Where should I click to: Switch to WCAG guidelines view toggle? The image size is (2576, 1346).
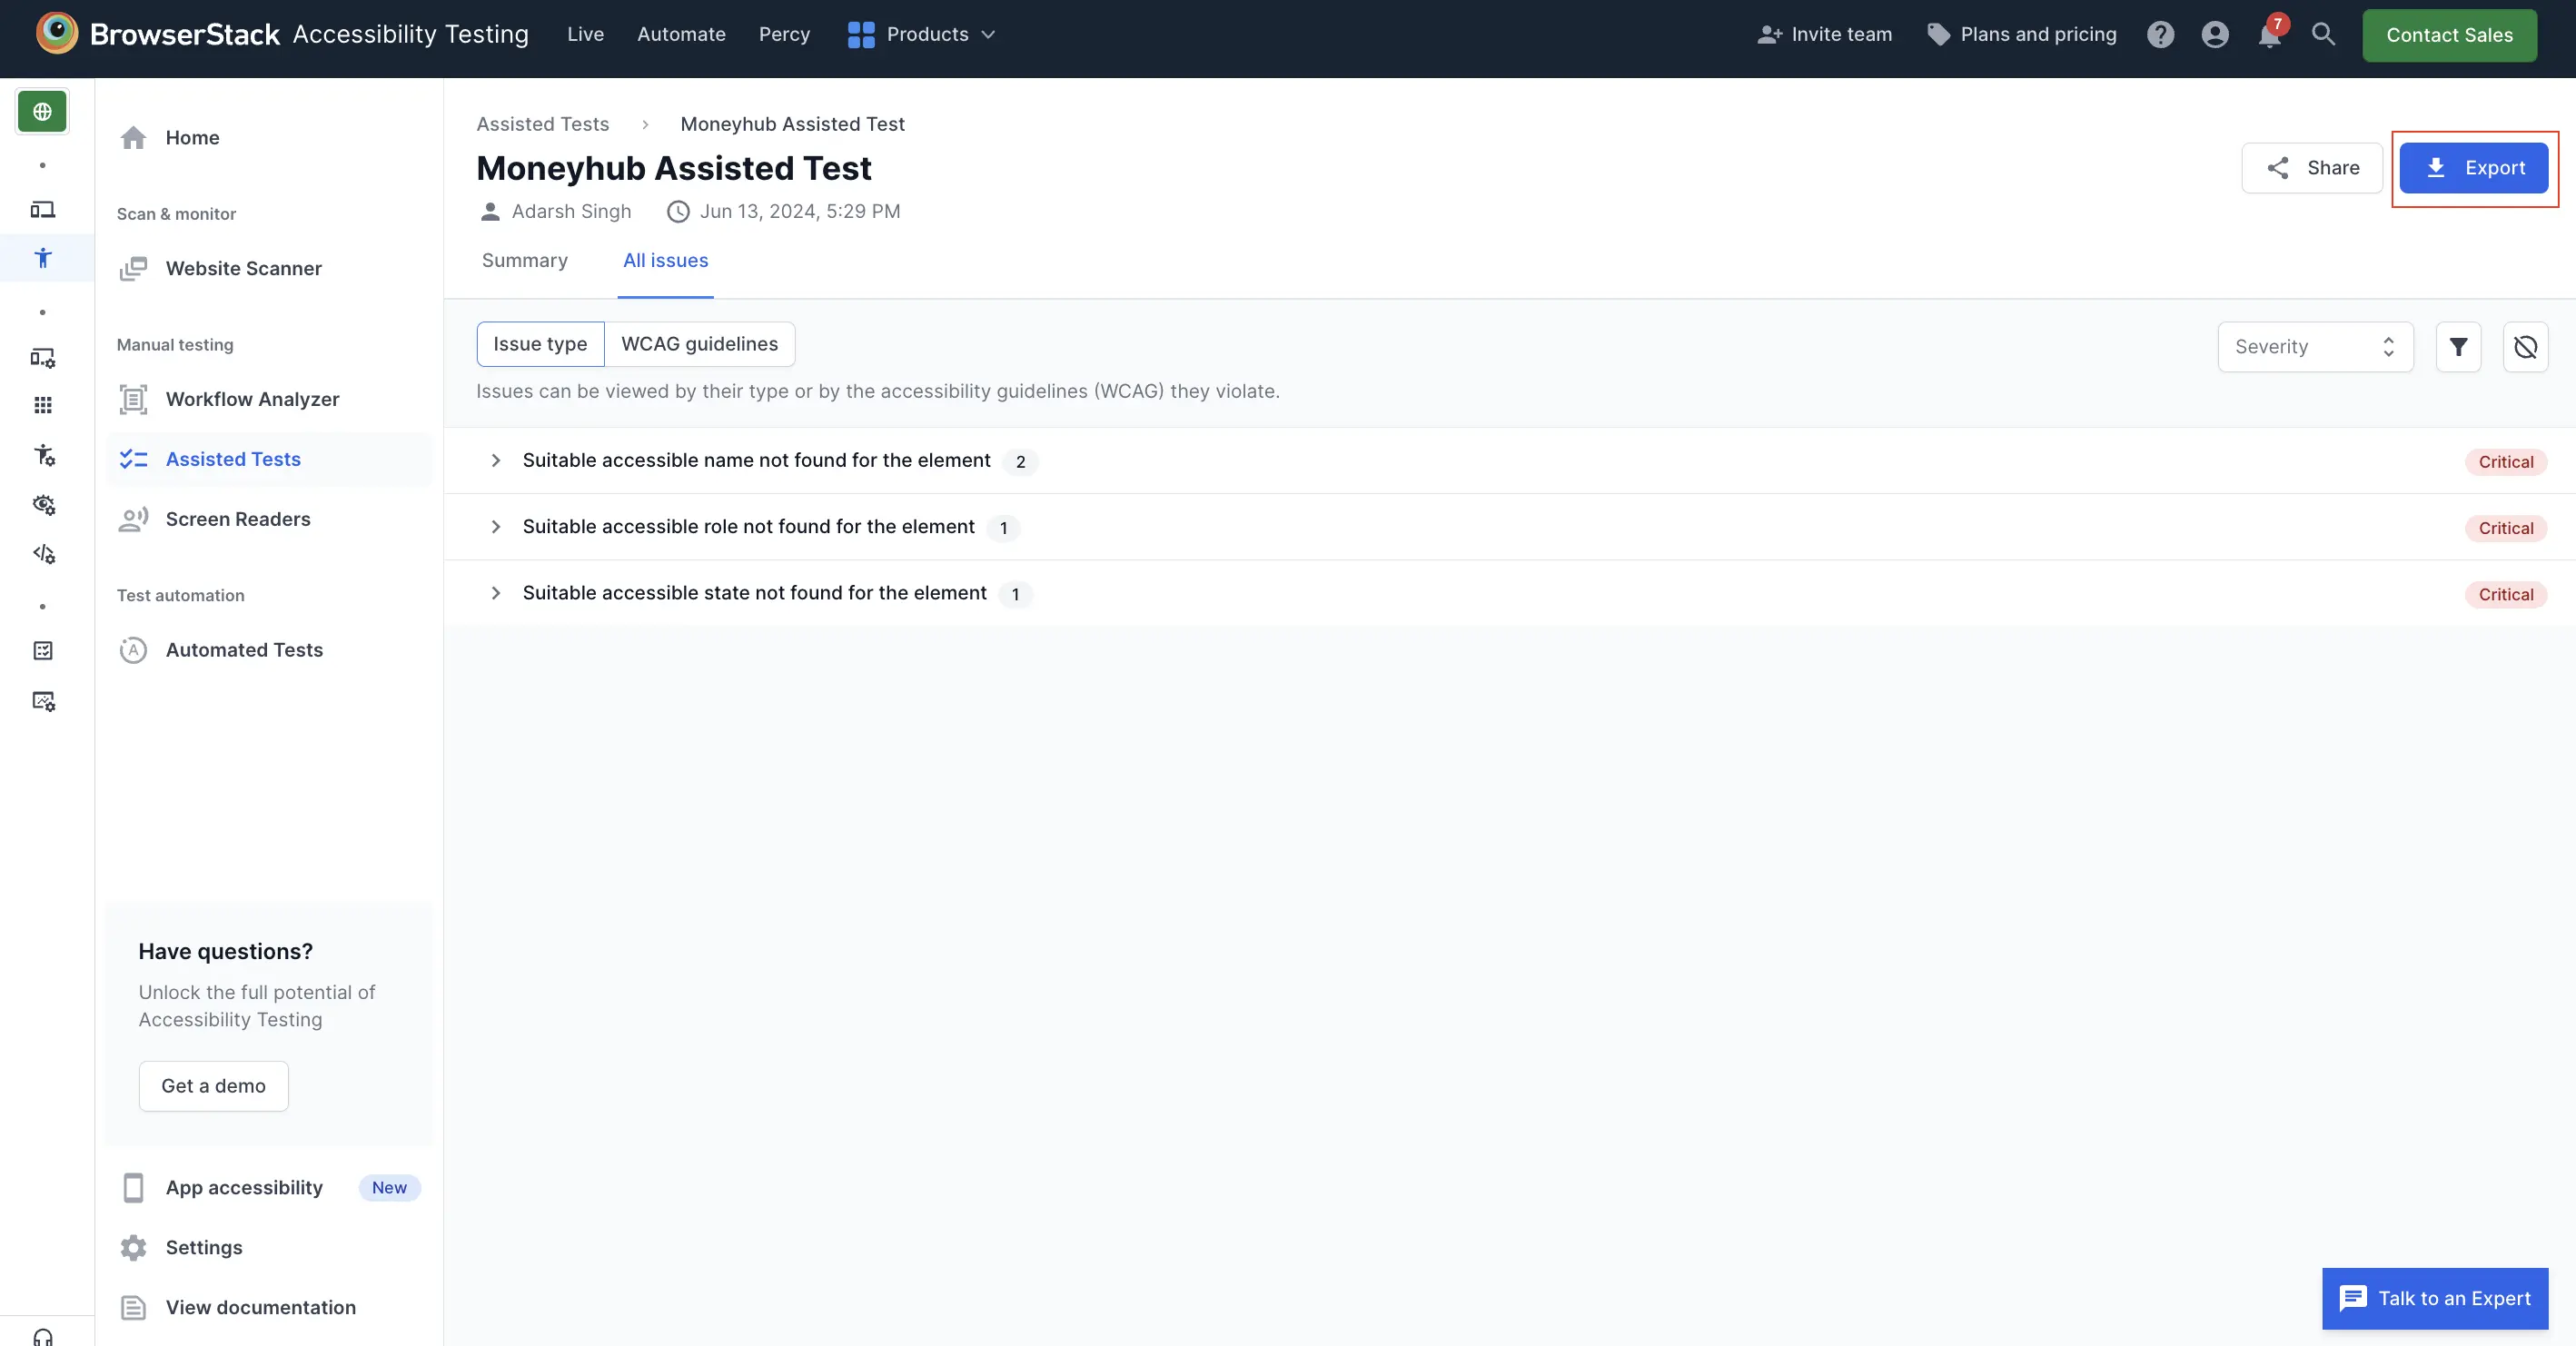(x=699, y=344)
